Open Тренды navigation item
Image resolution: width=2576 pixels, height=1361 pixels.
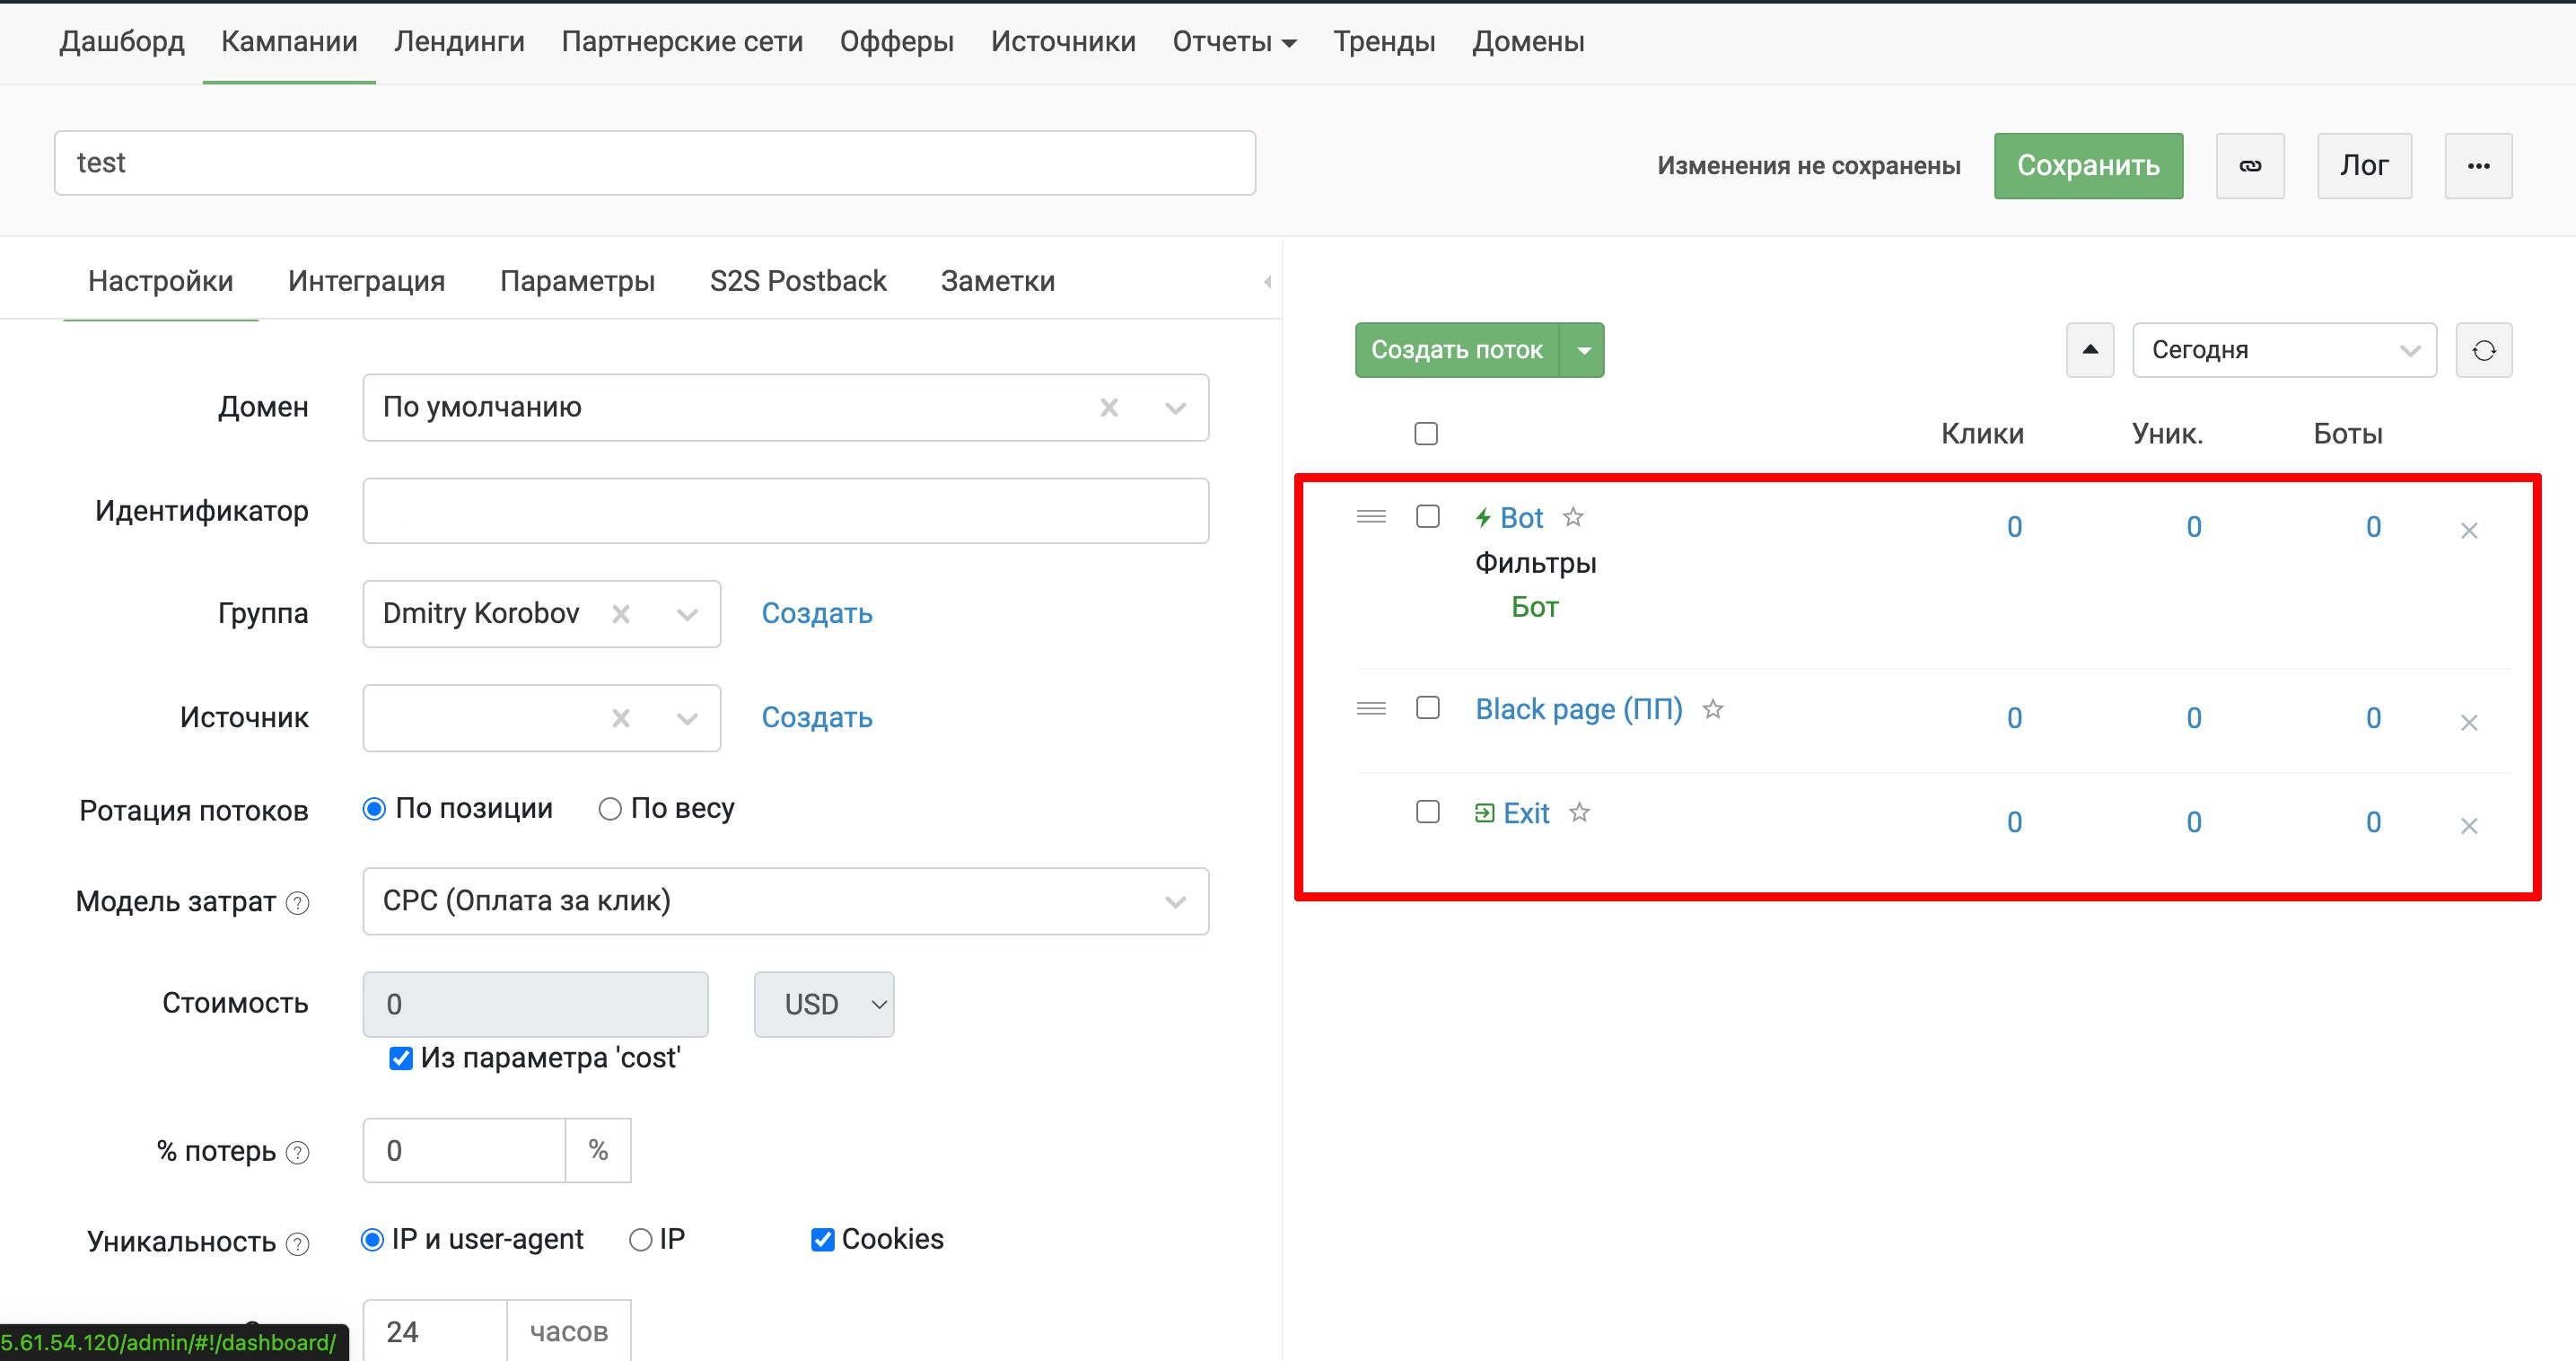(1384, 42)
